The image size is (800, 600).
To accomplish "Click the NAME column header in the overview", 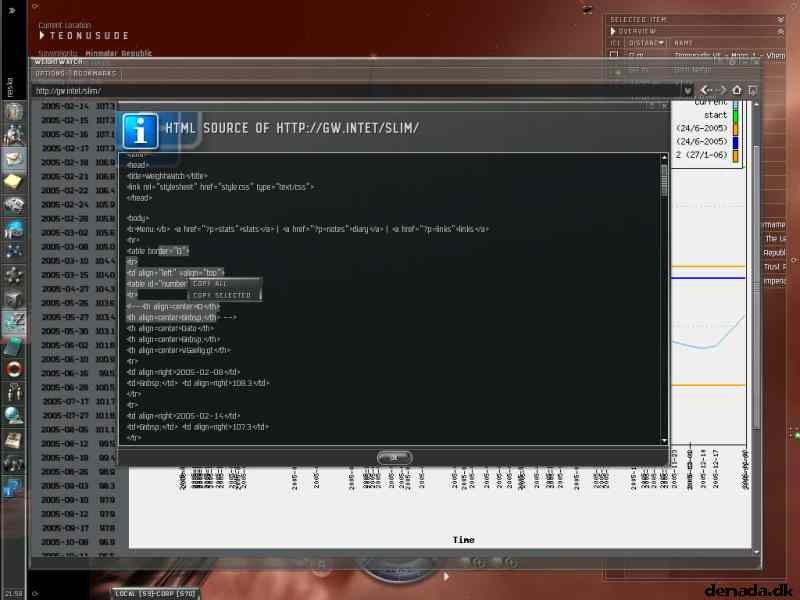I will pos(683,43).
